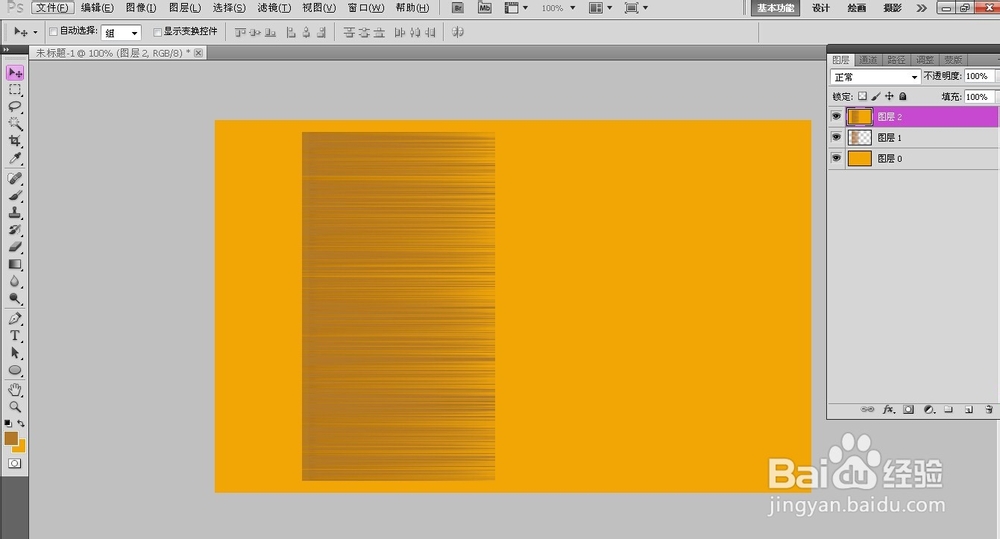The width and height of the screenshot is (1000, 539).
Task: Toggle lock image pixels
Action: coord(876,96)
